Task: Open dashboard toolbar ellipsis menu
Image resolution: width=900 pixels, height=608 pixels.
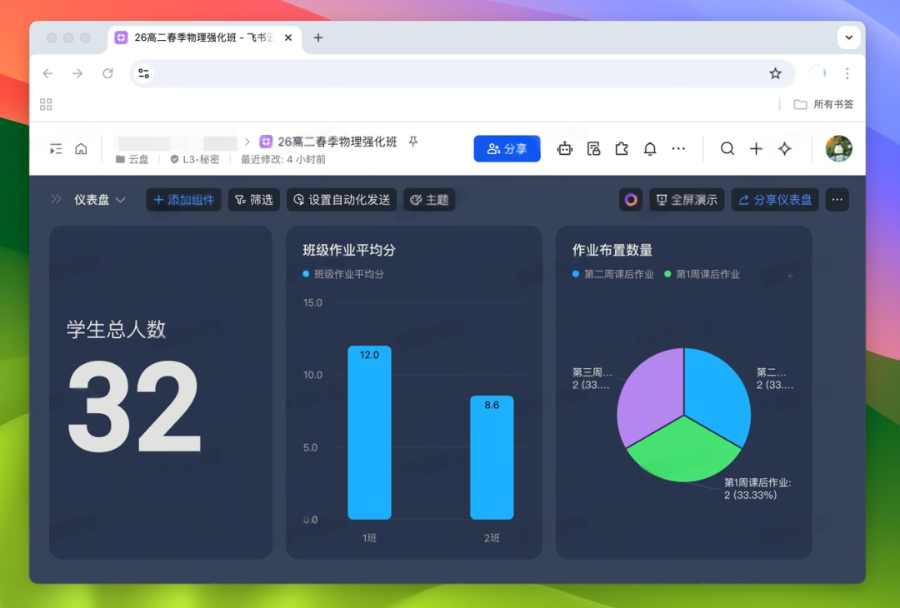Action: (x=837, y=200)
